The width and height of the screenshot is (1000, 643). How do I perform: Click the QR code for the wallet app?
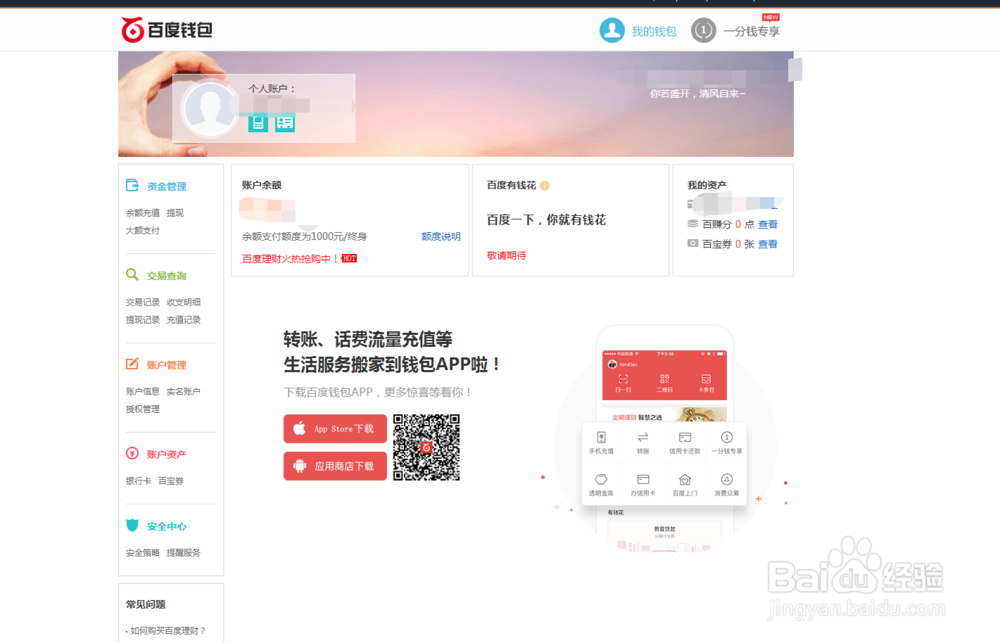pos(426,447)
